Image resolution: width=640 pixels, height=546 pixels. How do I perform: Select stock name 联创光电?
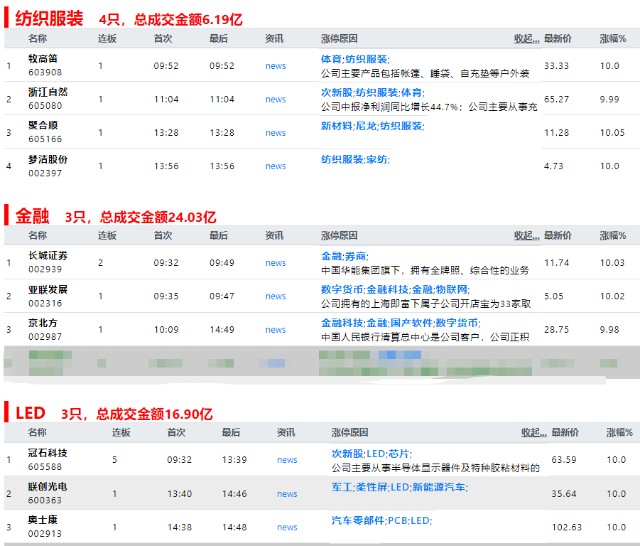(x=48, y=487)
